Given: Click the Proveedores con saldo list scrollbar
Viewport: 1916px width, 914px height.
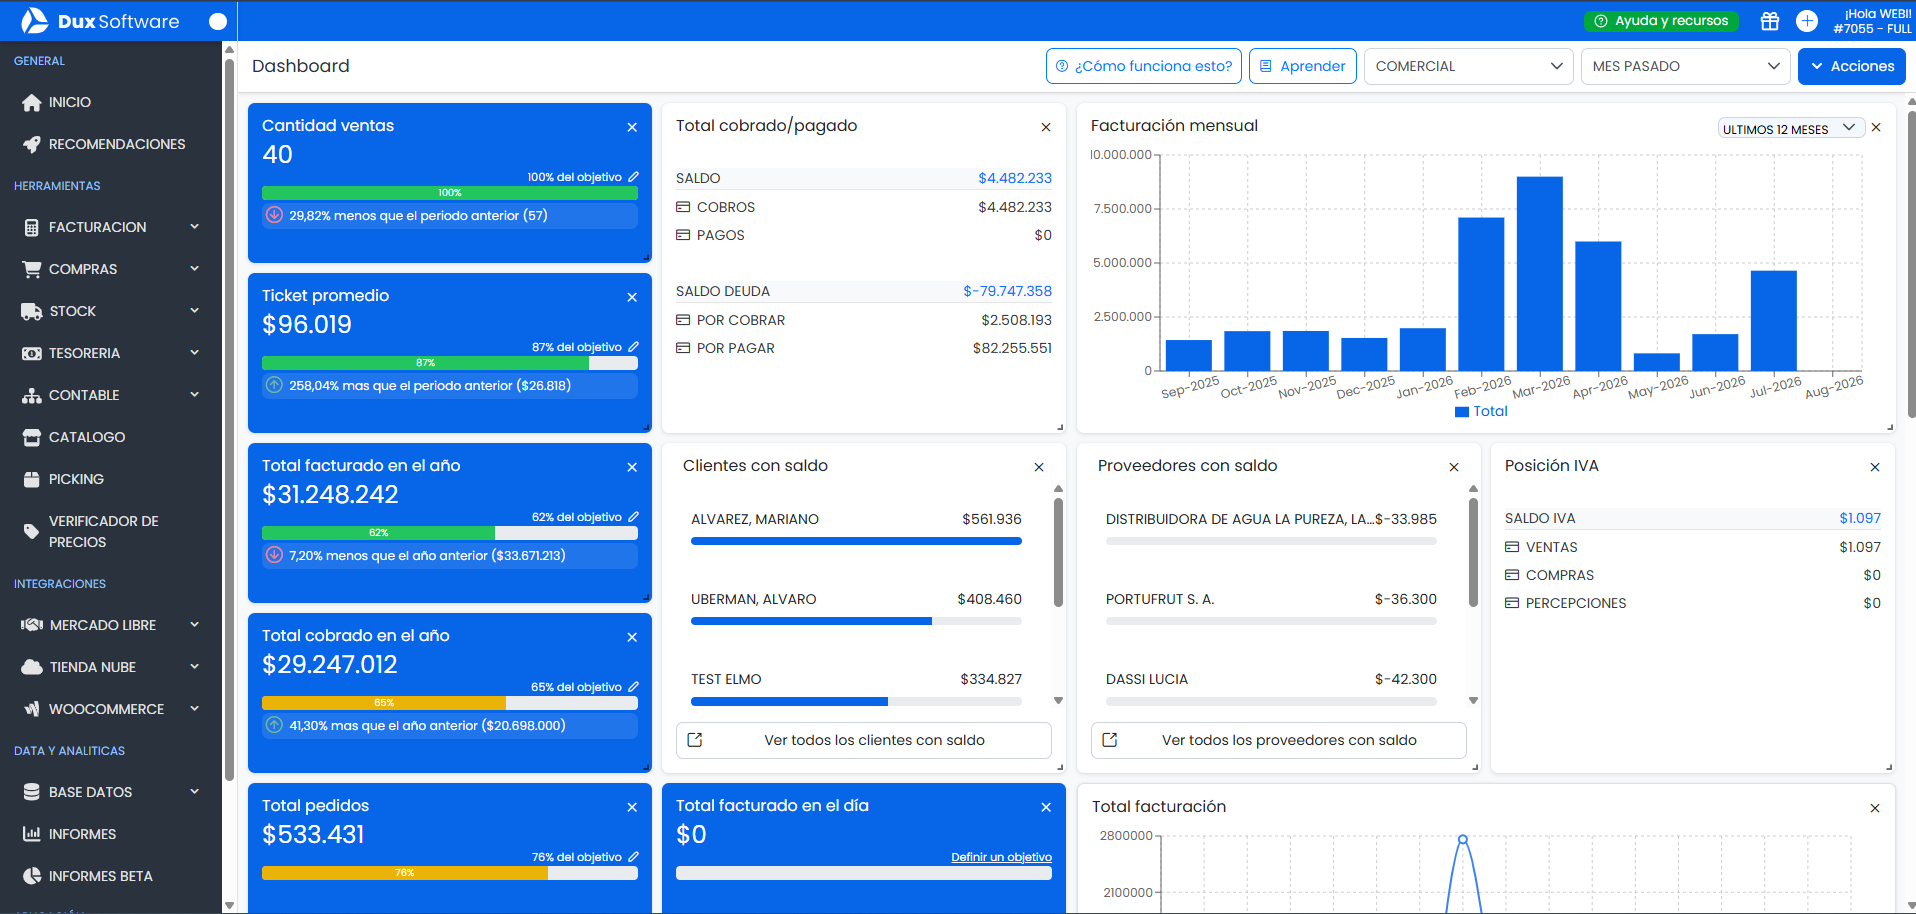Looking at the screenshot, I should coord(1473,552).
